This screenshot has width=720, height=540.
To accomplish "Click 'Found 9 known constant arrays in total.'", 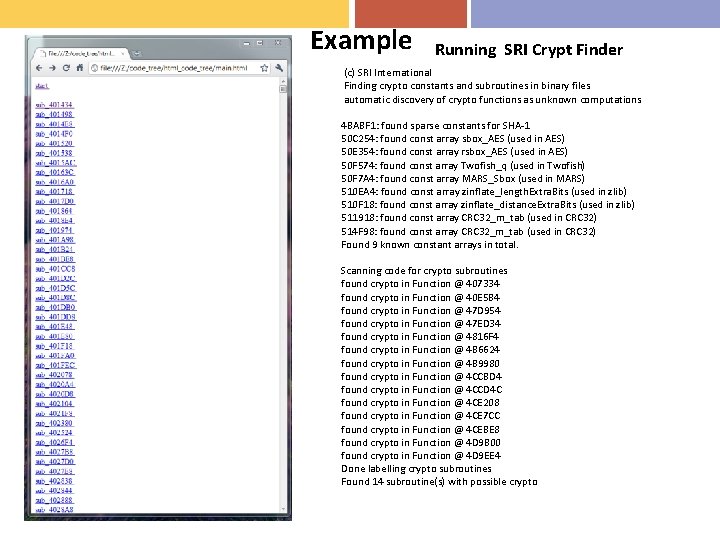I will (x=430, y=245).
